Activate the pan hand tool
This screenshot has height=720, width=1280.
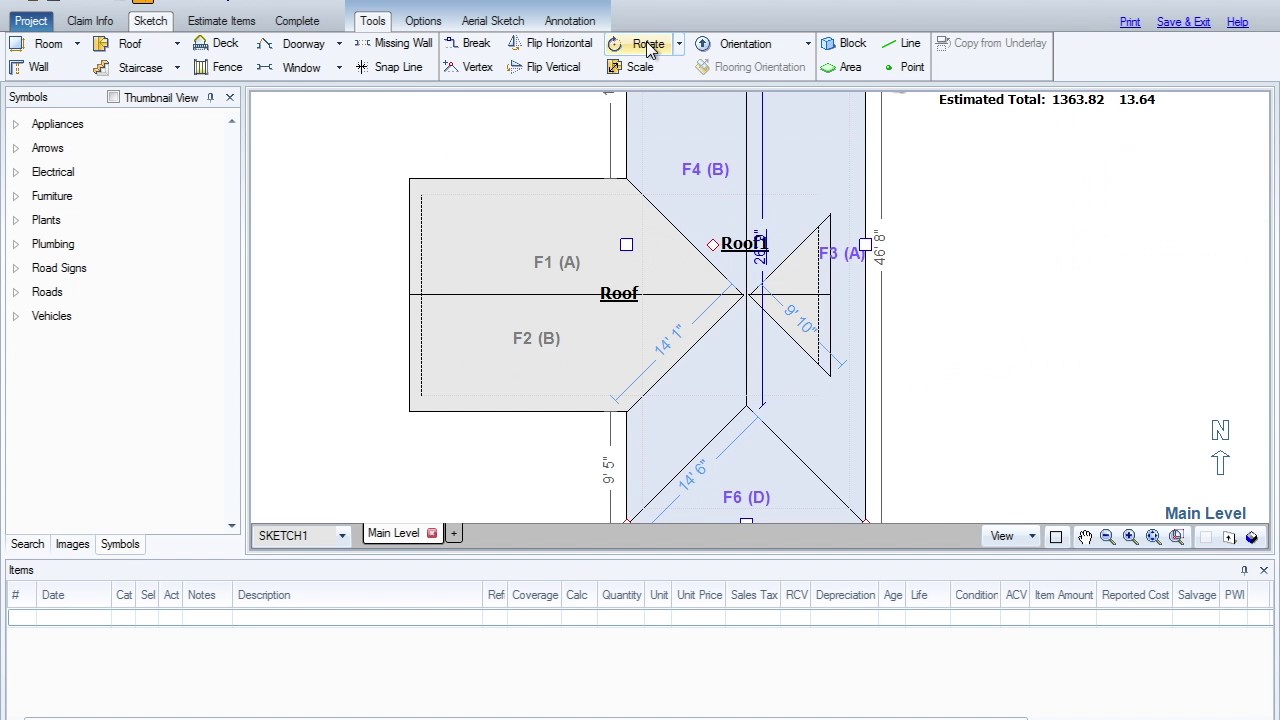[x=1085, y=537]
